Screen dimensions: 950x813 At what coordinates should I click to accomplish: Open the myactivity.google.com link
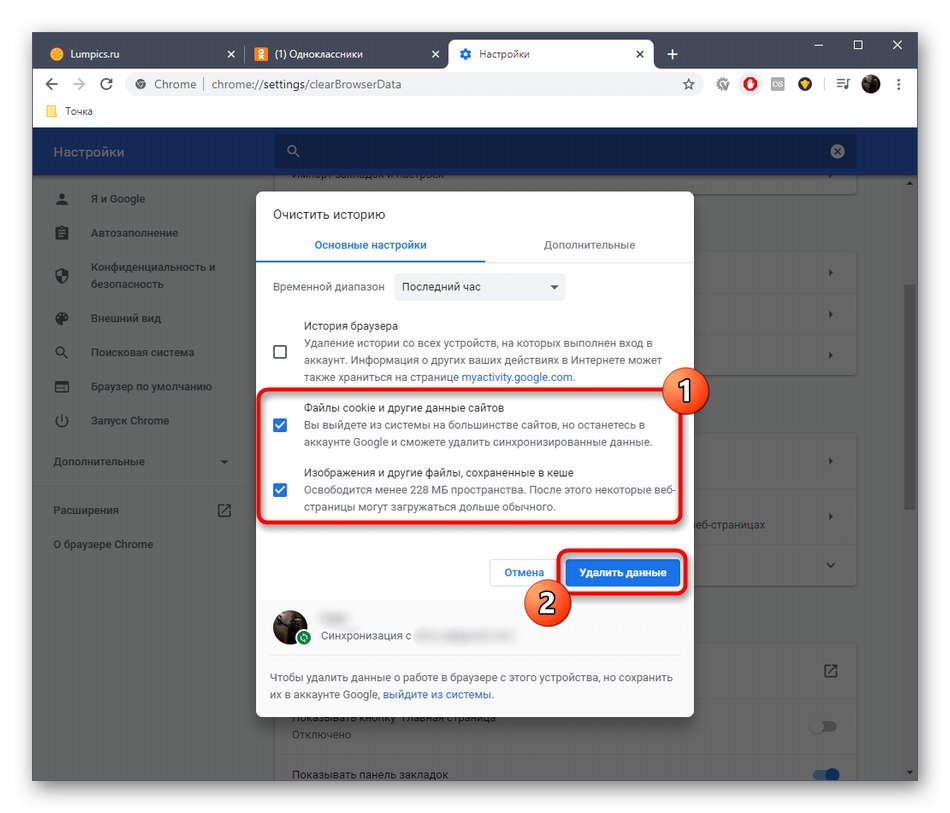coord(518,377)
